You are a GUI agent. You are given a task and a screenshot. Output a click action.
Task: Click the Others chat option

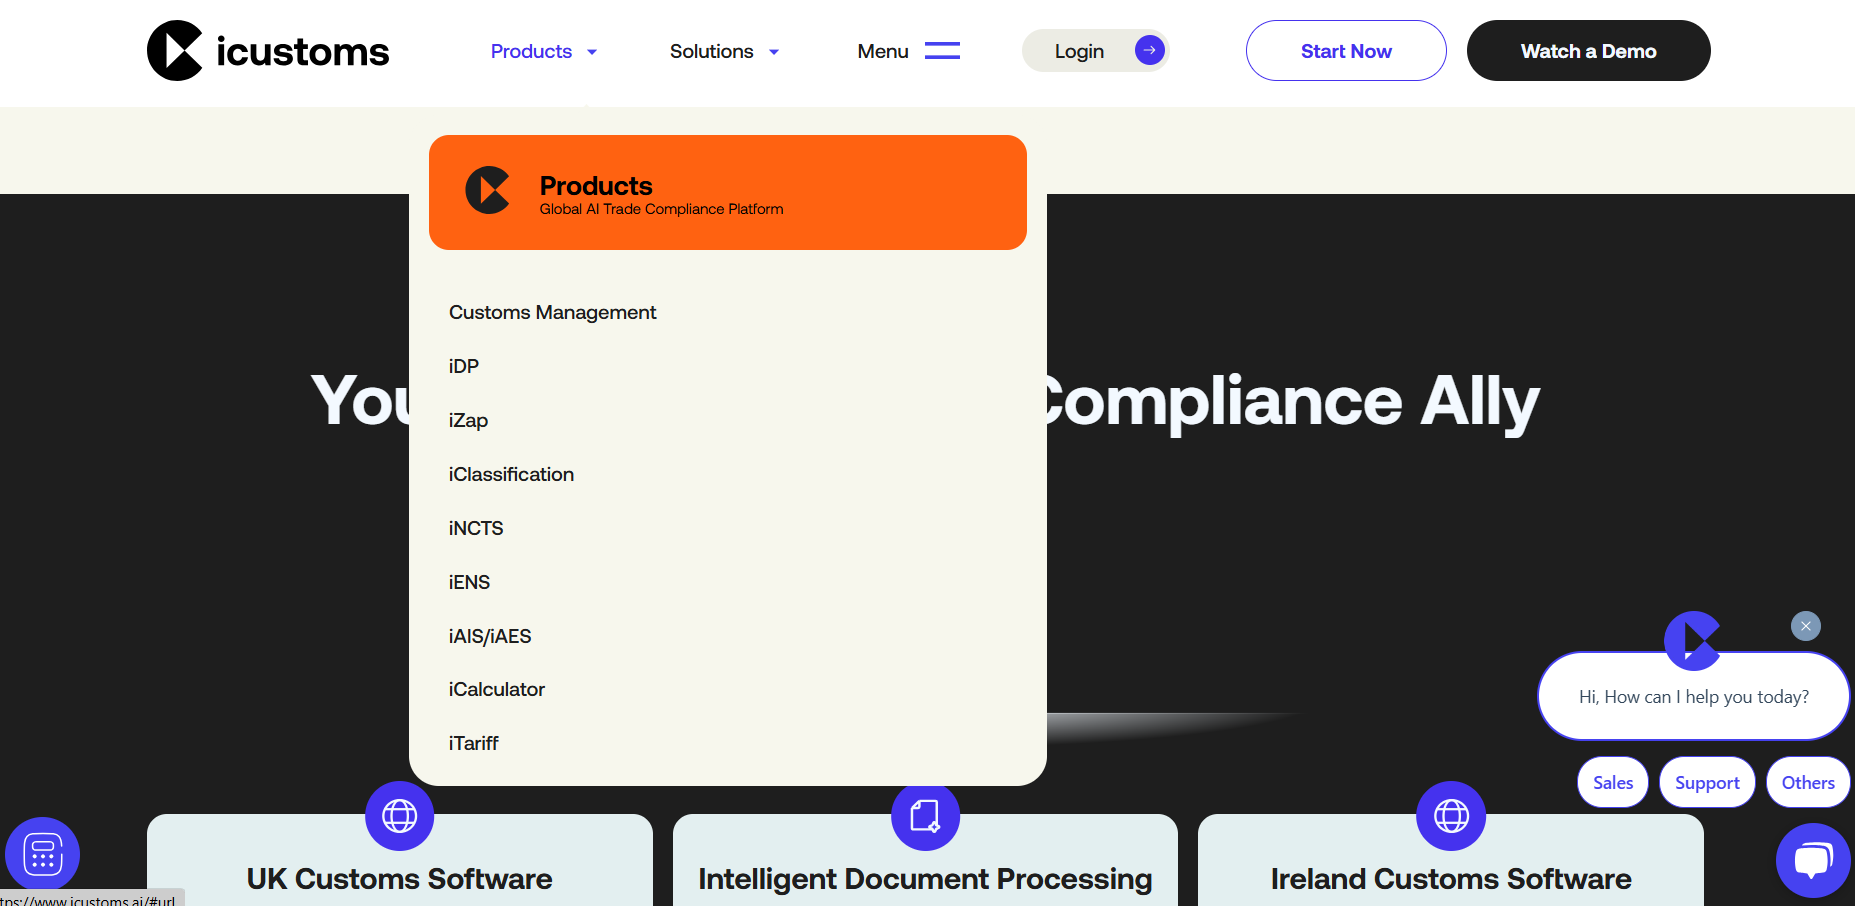[x=1808, y=782]
